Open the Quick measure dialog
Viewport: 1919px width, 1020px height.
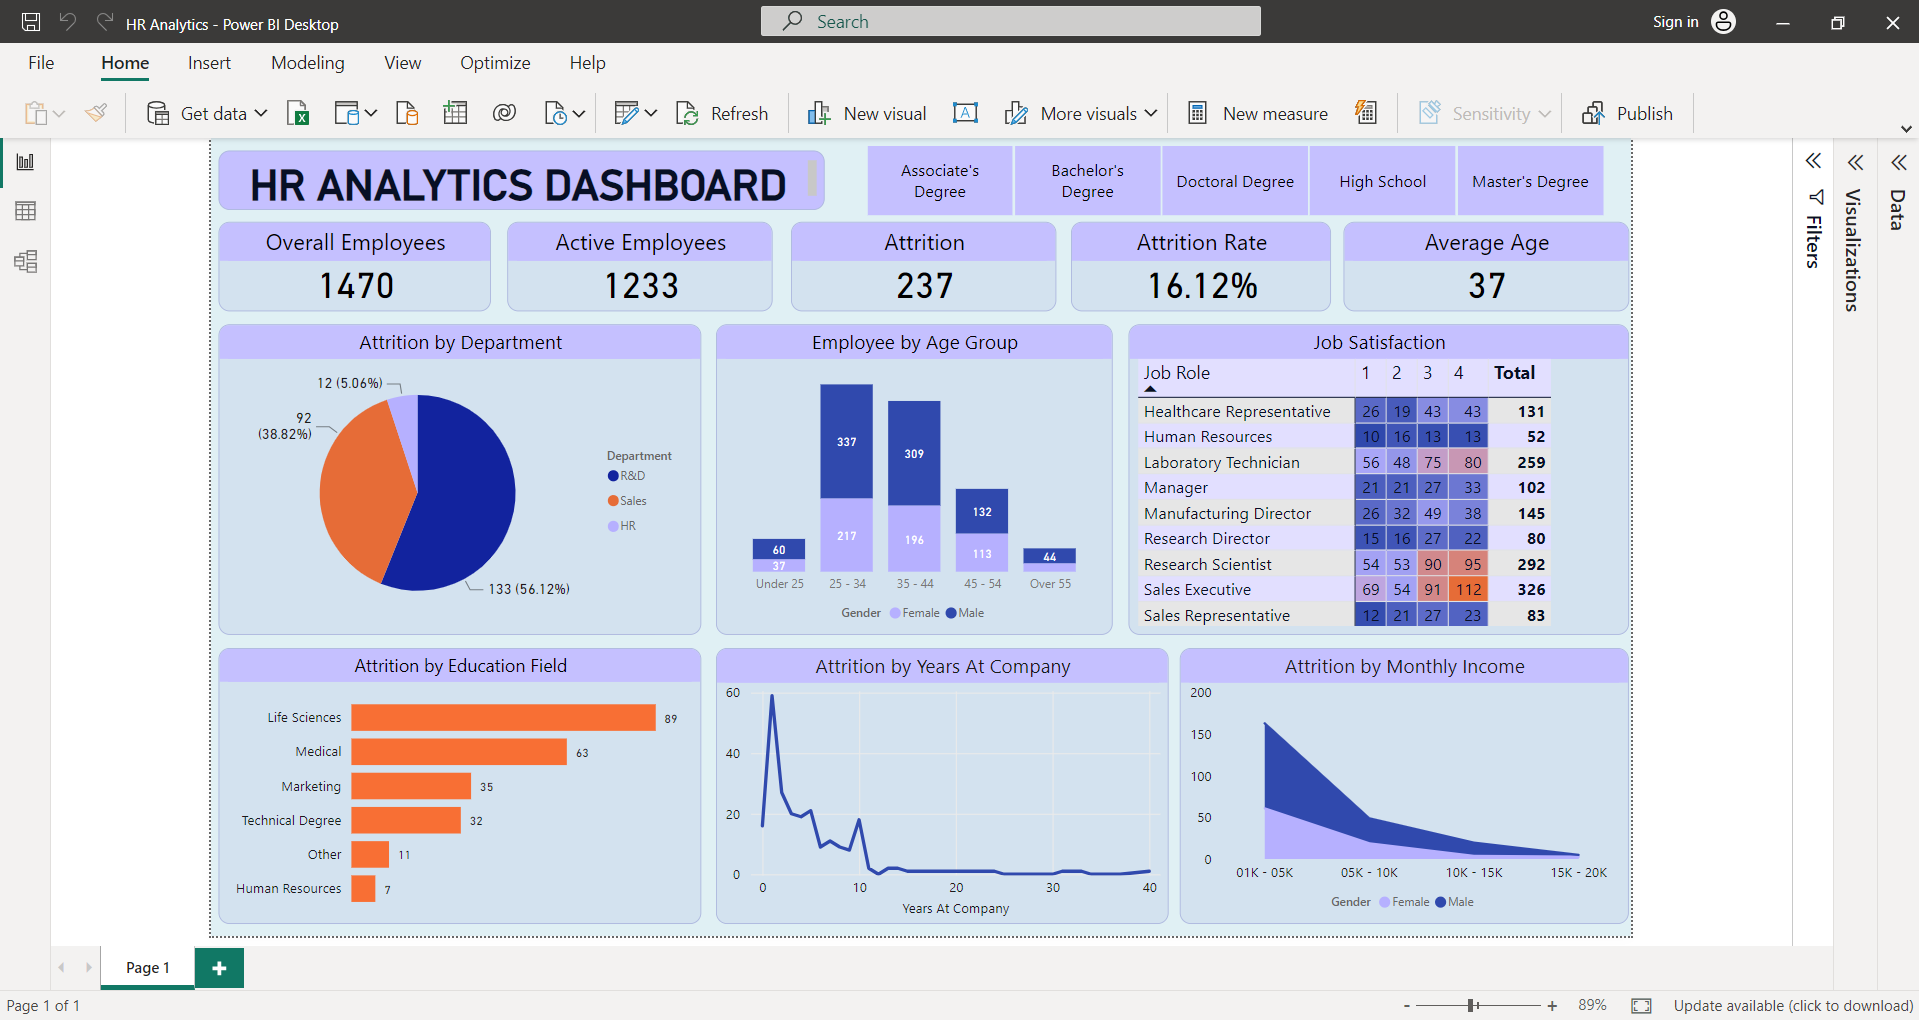coord(1366,113)
